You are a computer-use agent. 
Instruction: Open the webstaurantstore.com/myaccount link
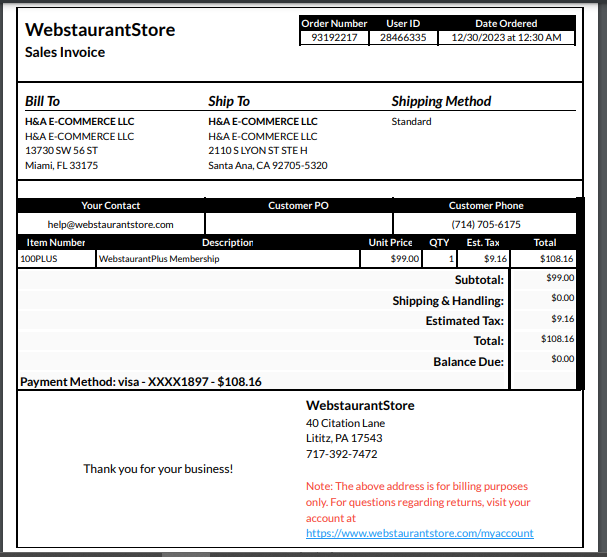tap(420, 533)
